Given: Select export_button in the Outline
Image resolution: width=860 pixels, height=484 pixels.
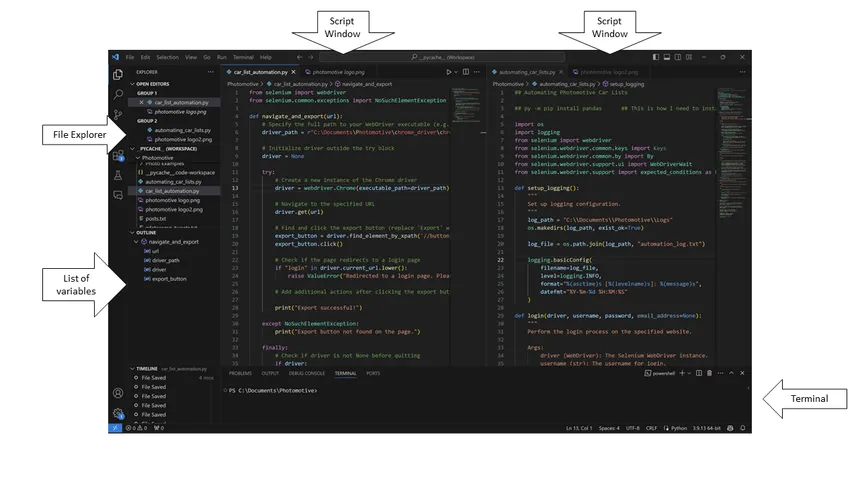Looking at the screenshot, I should pos(169,279).
